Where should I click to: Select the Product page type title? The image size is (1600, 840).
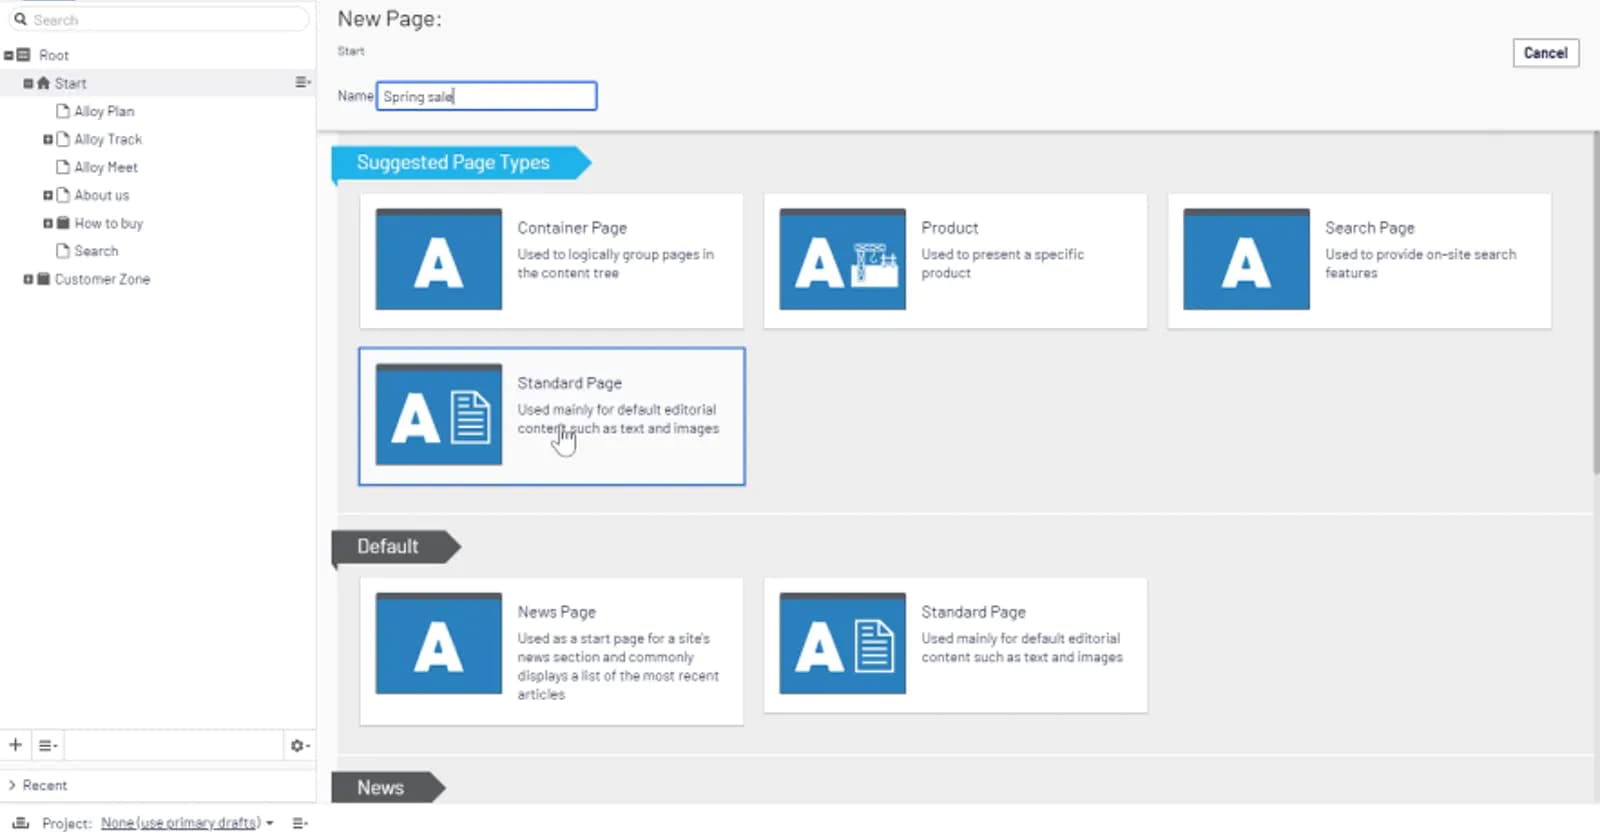click(x=950, y=228)
